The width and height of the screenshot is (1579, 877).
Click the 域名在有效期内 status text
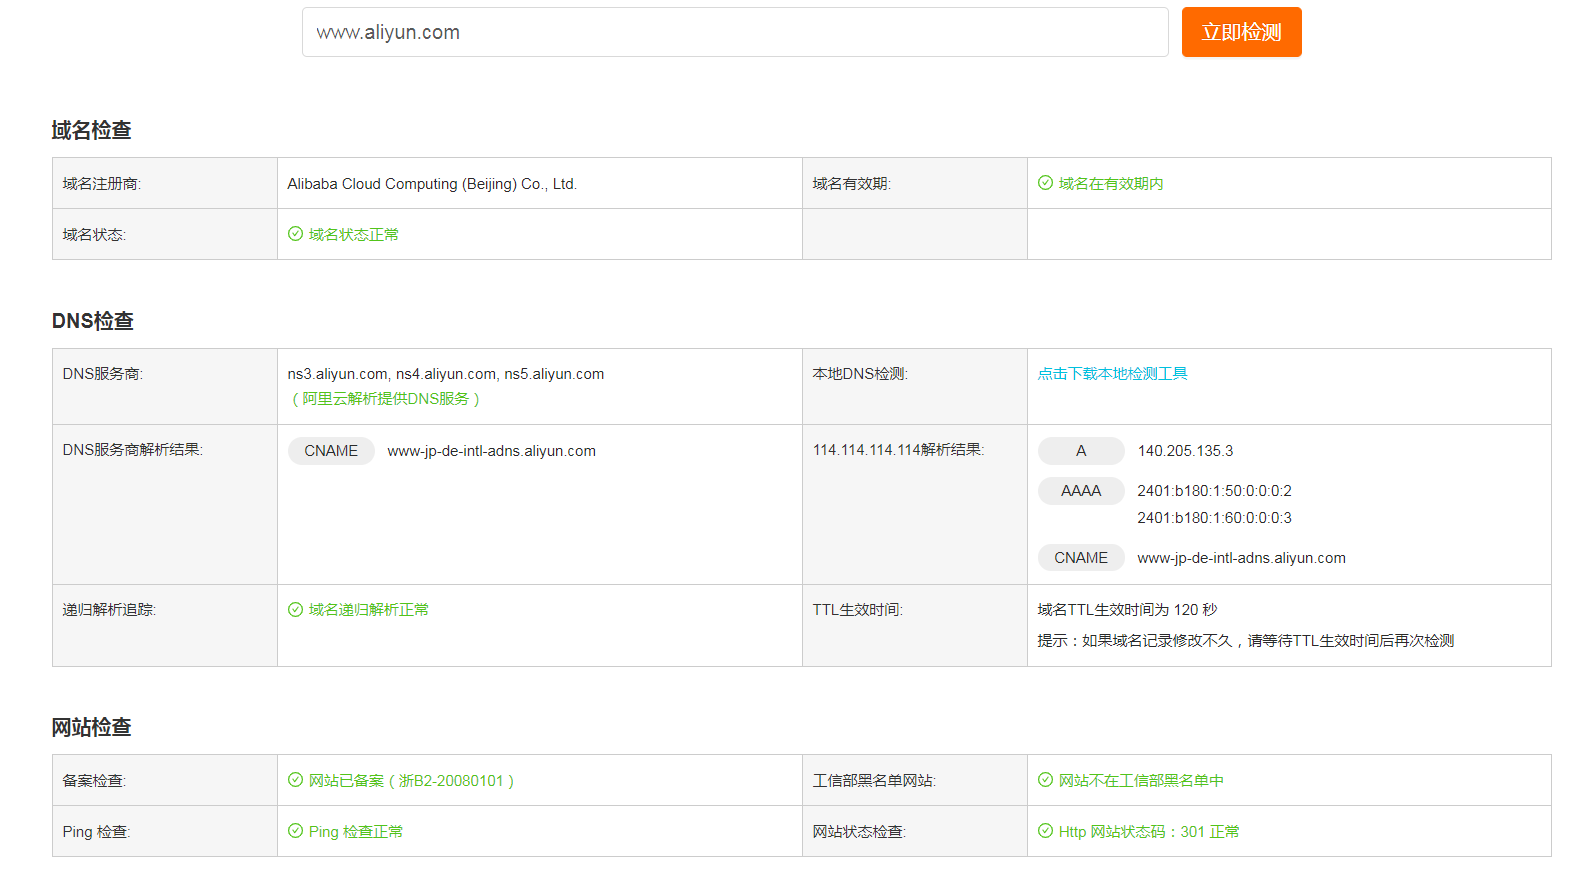click(1110, 184)
